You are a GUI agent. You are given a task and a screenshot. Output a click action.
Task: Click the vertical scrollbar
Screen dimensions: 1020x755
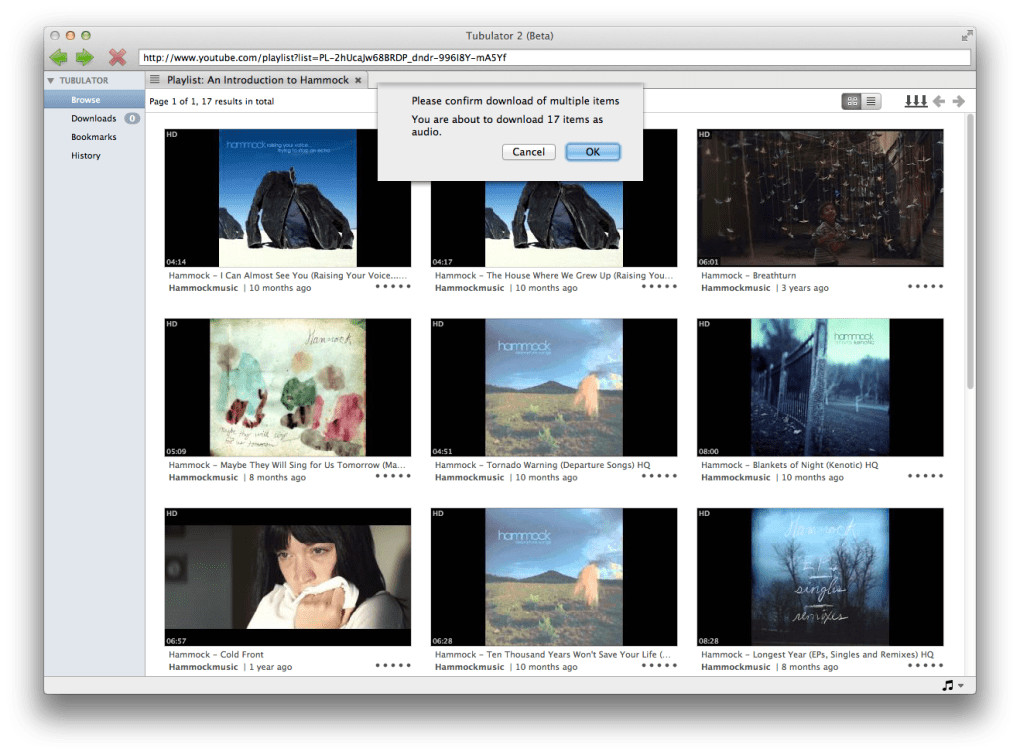pos(971,252)
